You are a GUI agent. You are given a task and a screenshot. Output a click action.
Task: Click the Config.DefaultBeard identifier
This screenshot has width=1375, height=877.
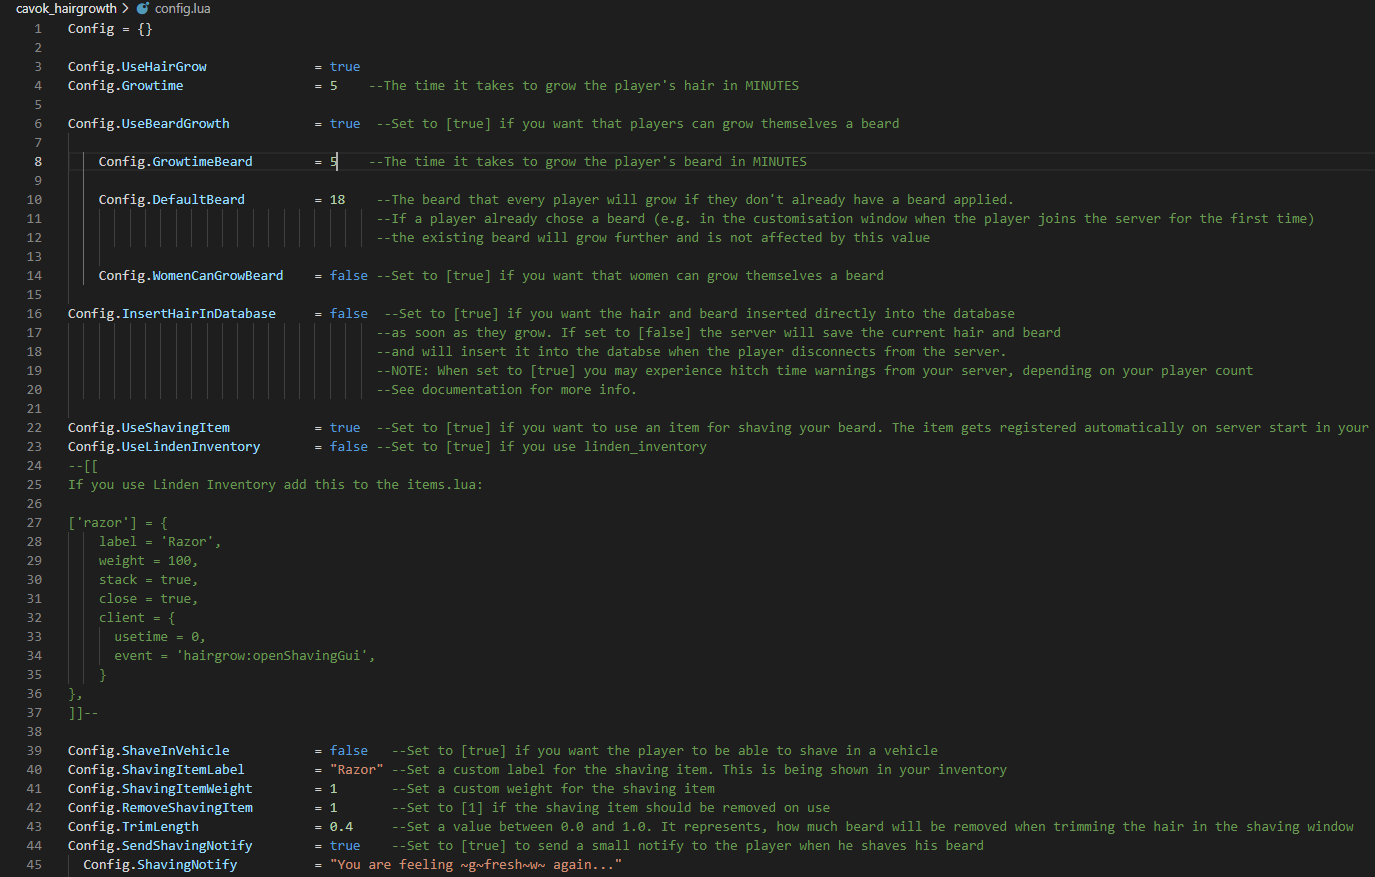coord(172,199)
